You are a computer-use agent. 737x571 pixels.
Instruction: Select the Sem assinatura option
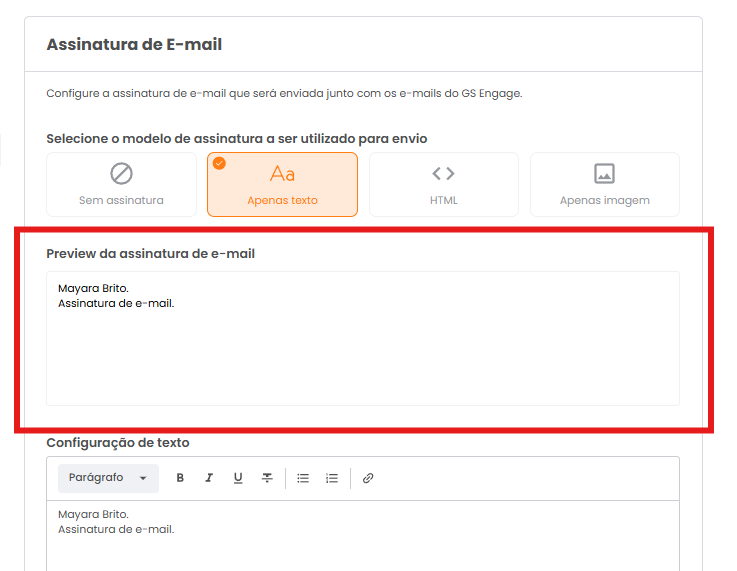tap(121, 184)
